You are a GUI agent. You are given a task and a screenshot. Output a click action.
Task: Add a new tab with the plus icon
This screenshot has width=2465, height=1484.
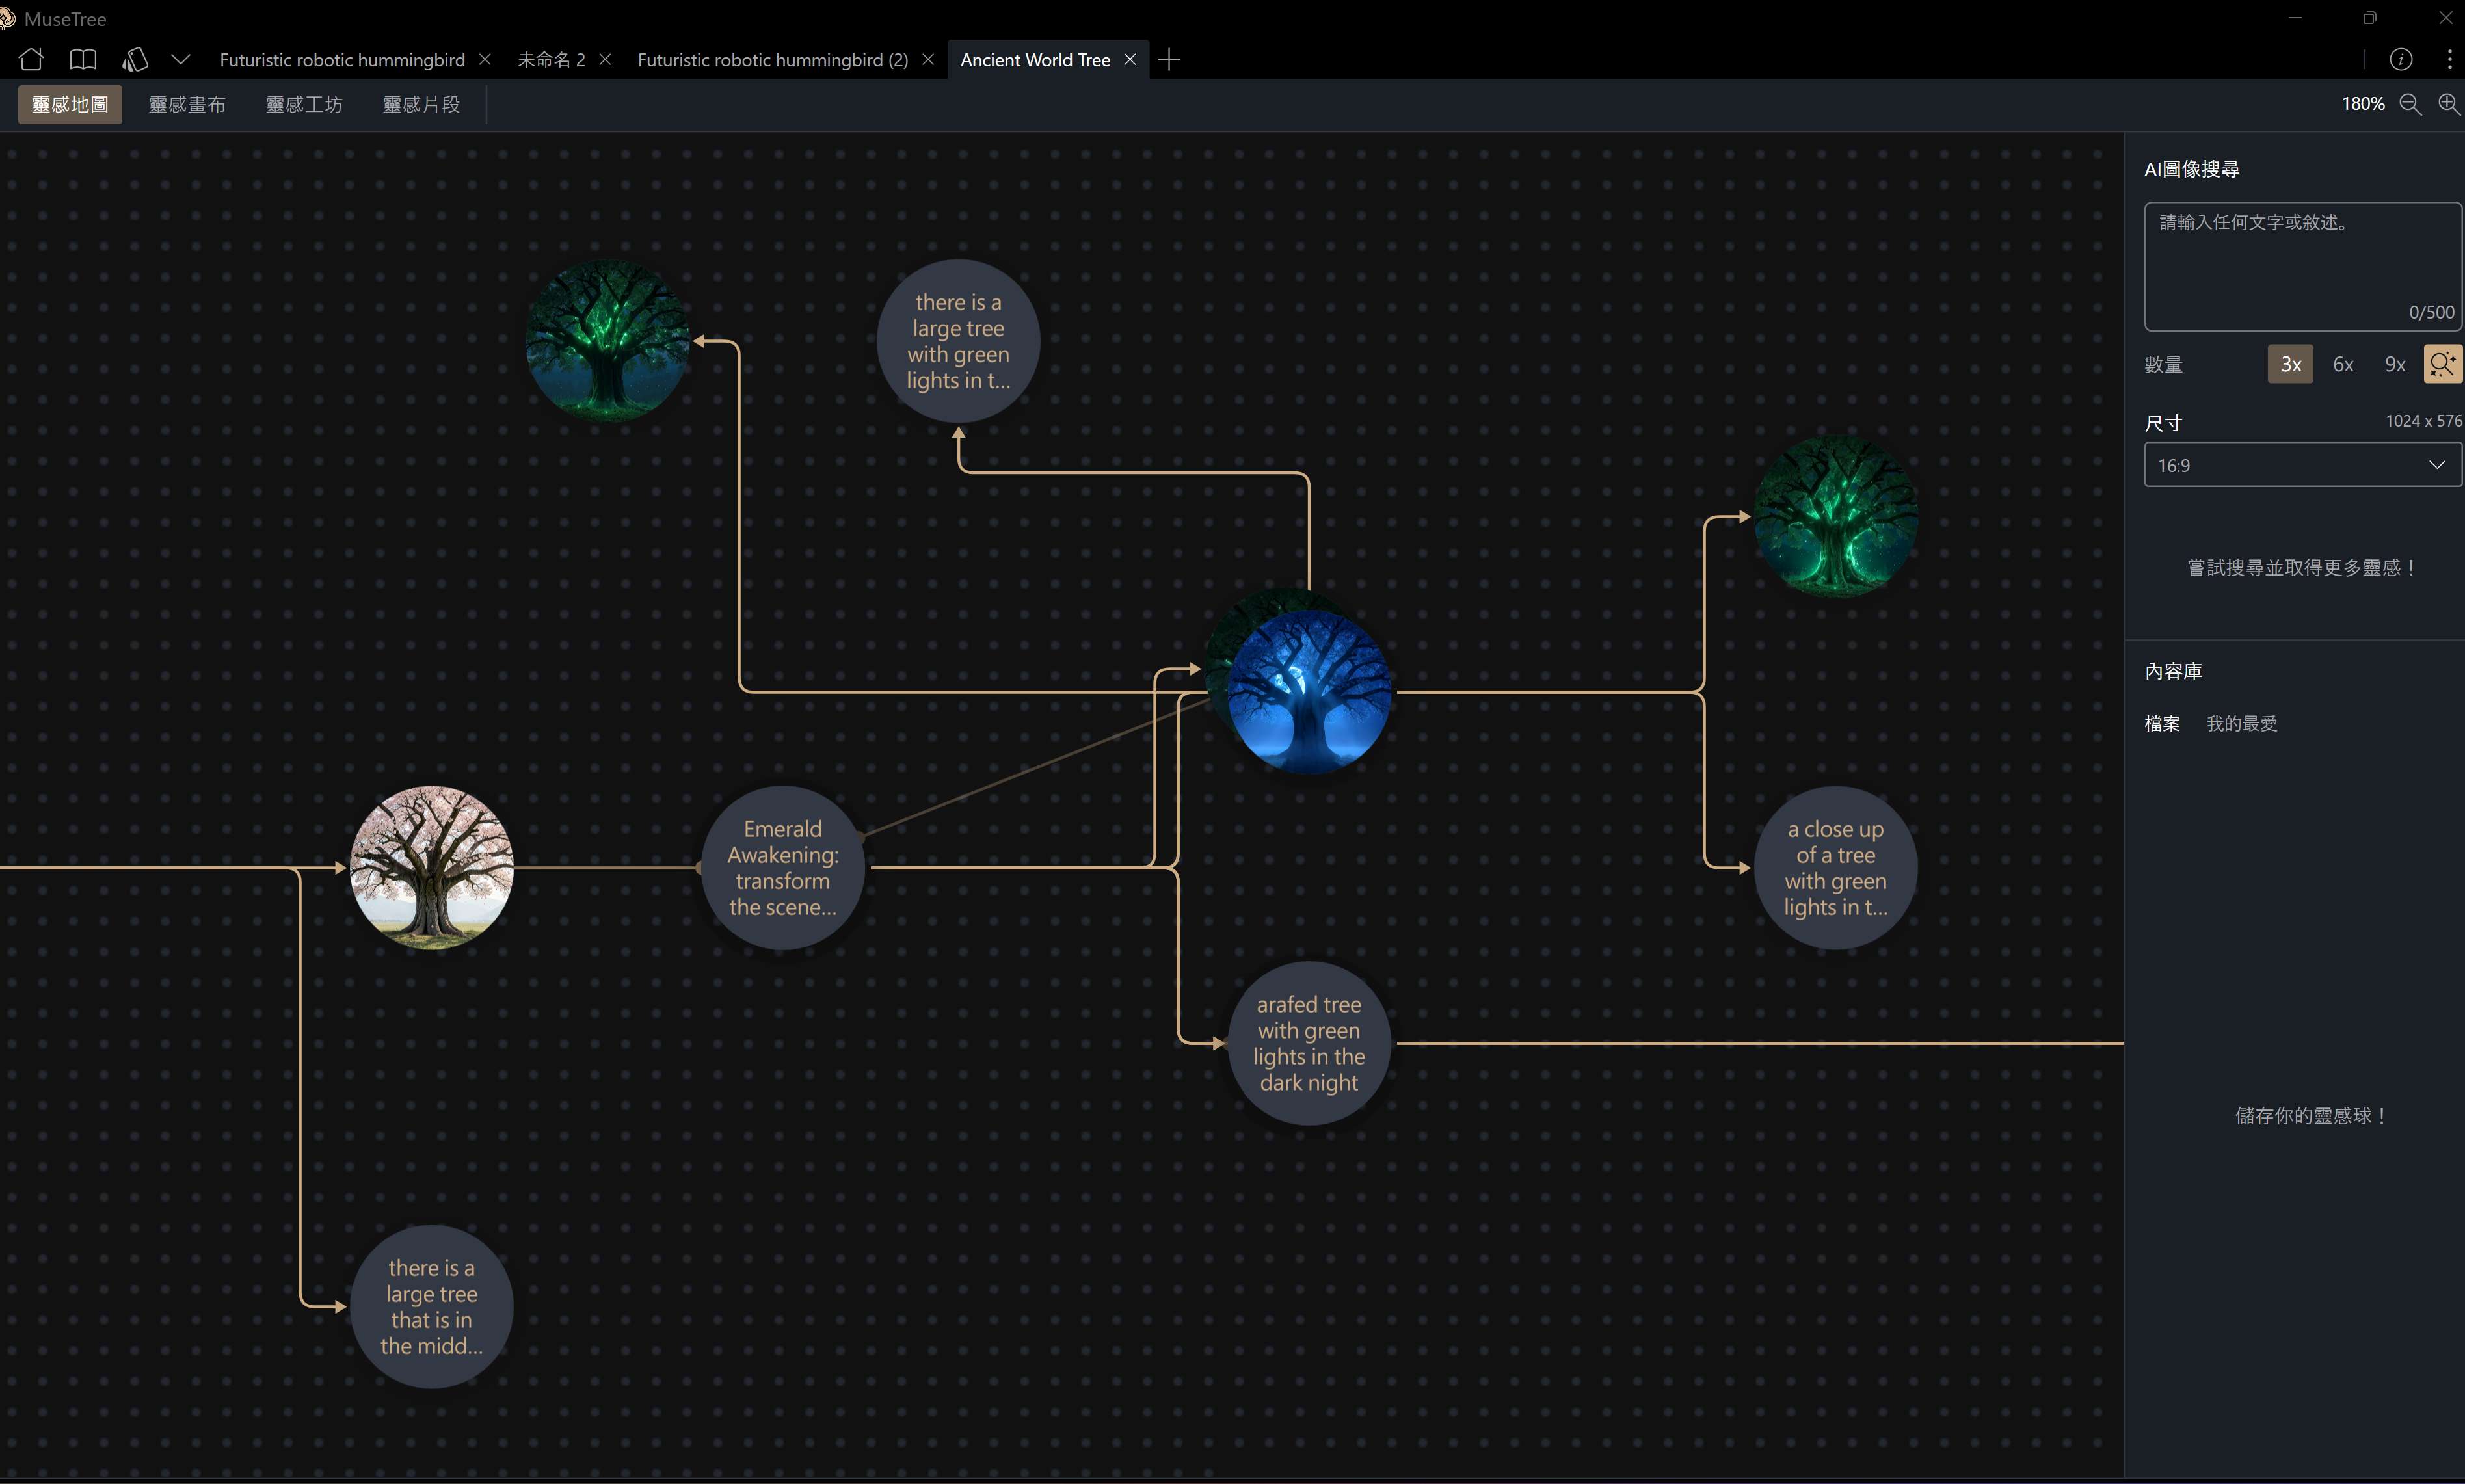(x=1168, y=60)
